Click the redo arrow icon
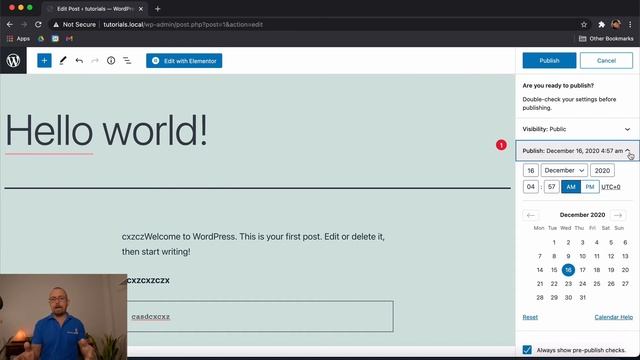This screenshot has width=640, height=360. click(x=95, y=60)
